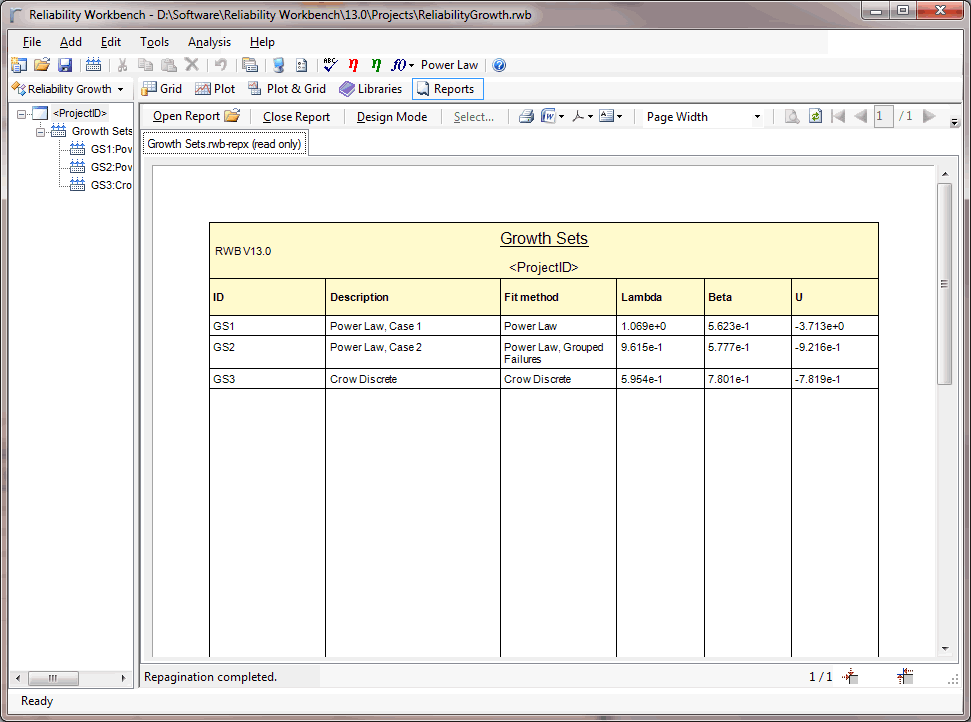Open the Page Width zoom dropdown

point(756,117)
